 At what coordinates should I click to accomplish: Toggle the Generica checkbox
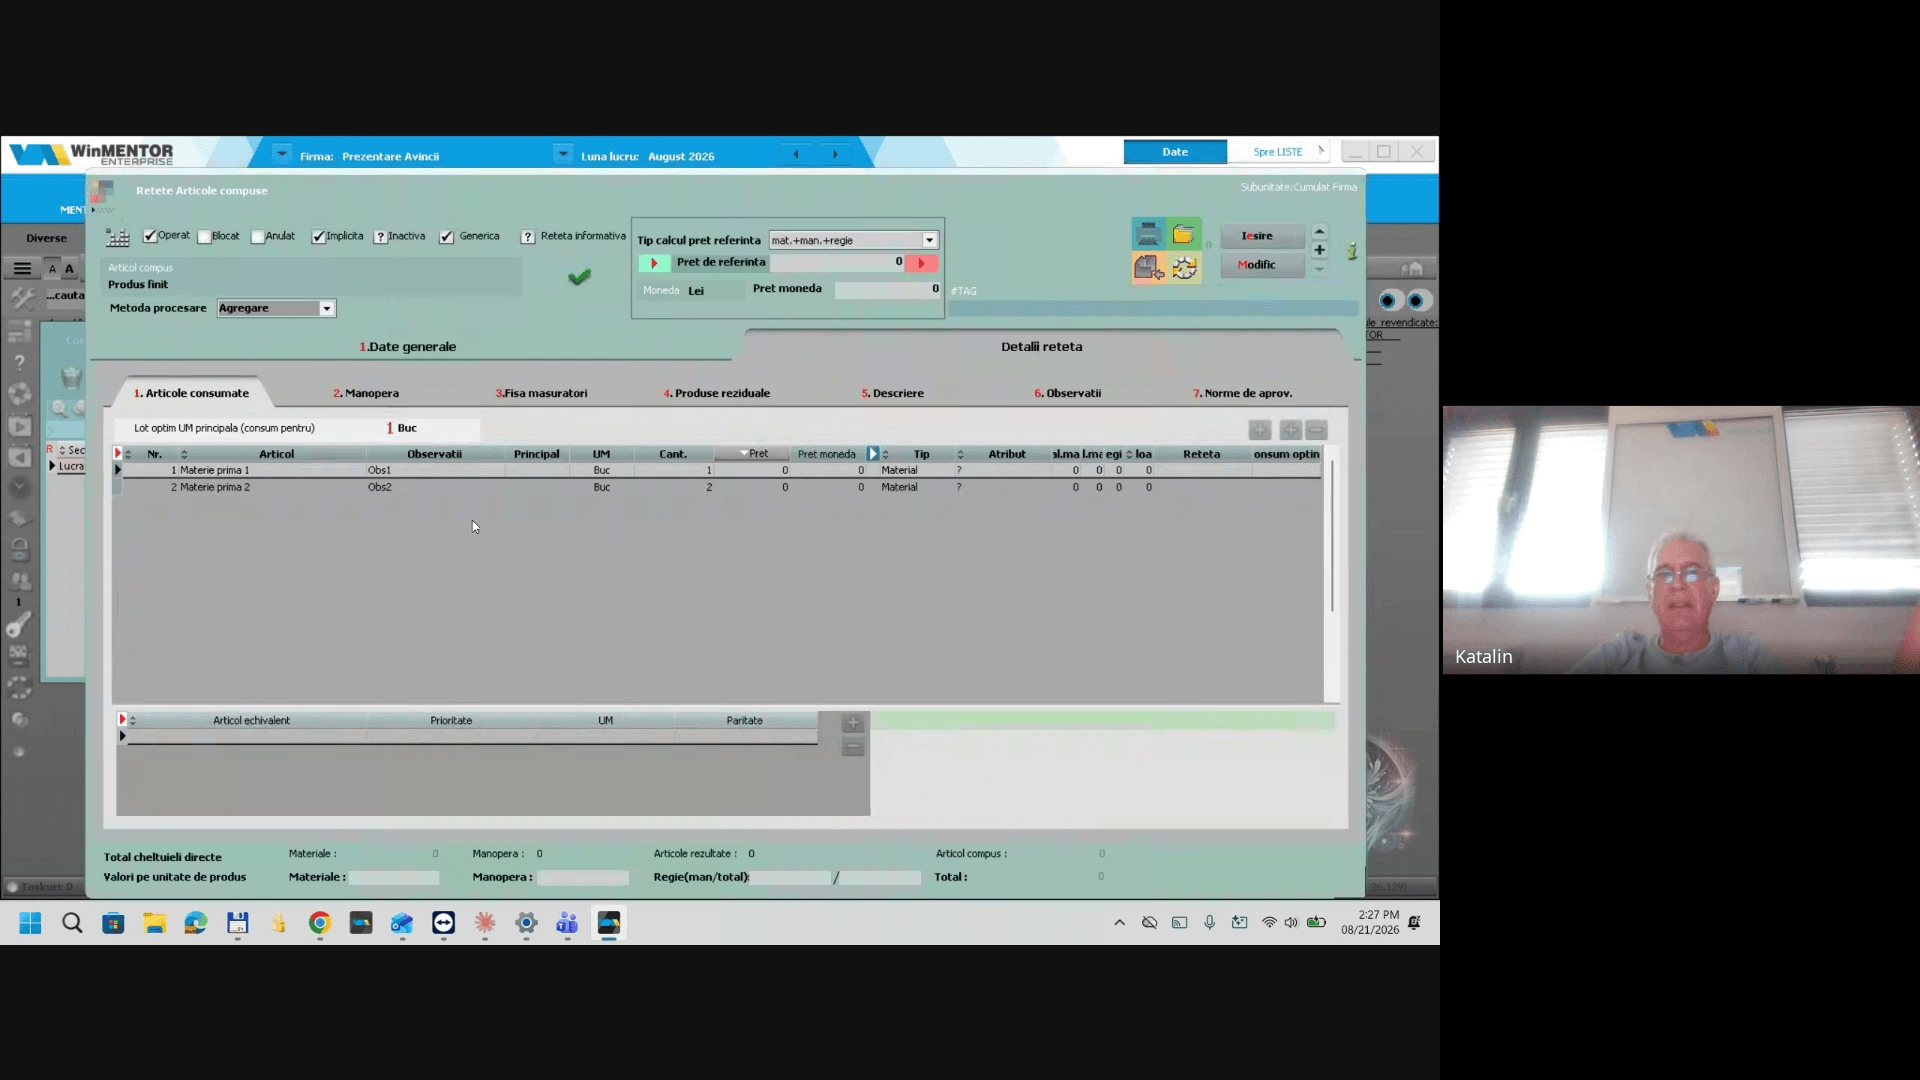[x=446, y=237]
